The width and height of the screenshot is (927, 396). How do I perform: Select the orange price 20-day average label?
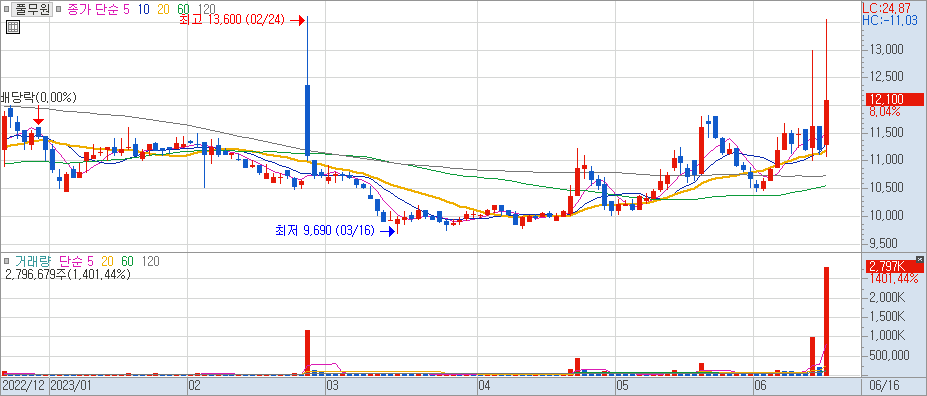point(163,9)
